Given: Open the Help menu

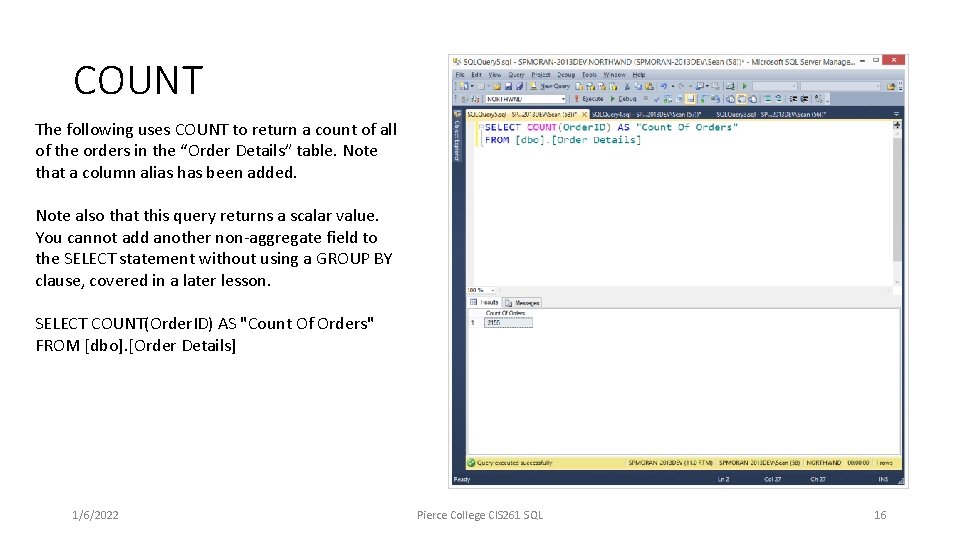Looking at the screenshot, I should tap(639, 75).
